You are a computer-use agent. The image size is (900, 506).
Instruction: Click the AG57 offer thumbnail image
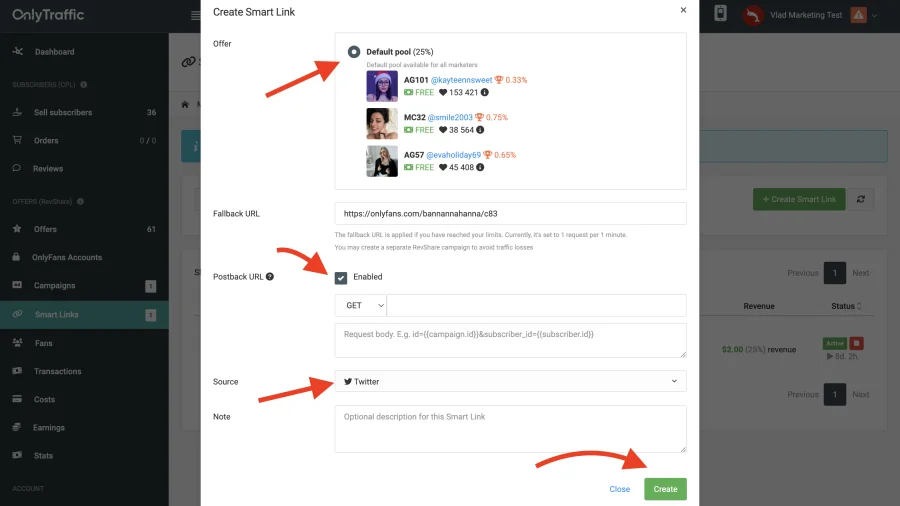coord(382,161)
